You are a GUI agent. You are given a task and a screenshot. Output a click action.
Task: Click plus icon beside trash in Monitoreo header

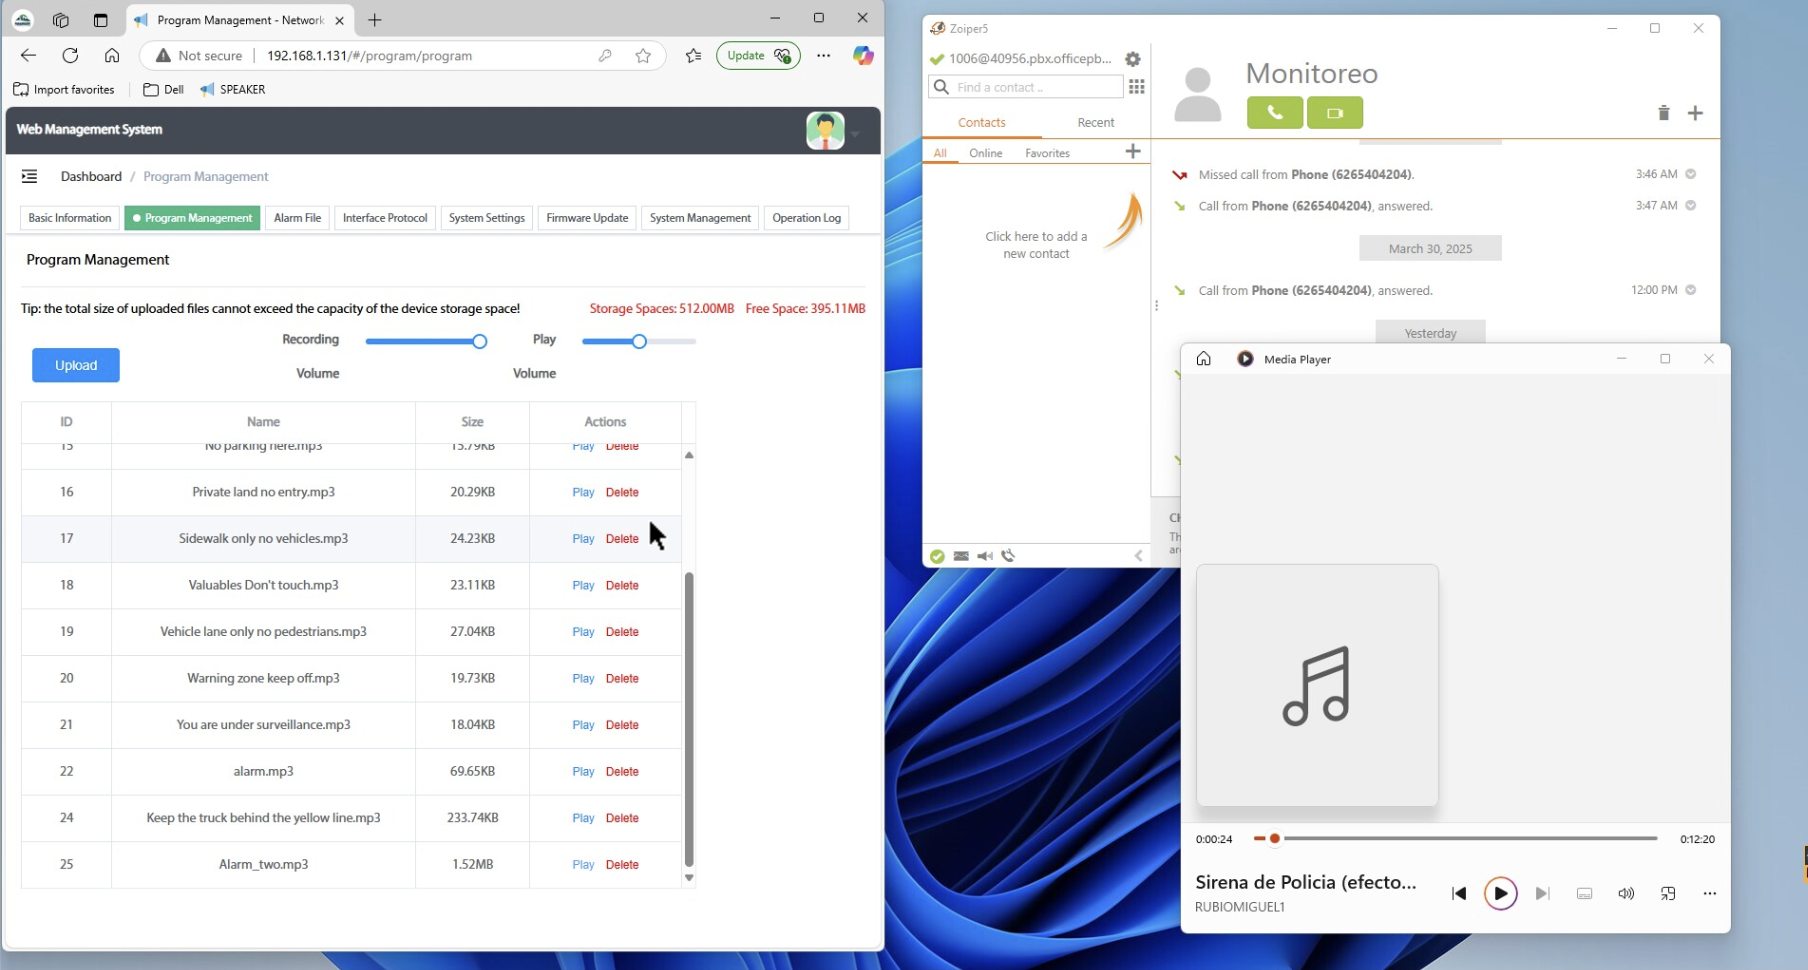pos(1695,113)
